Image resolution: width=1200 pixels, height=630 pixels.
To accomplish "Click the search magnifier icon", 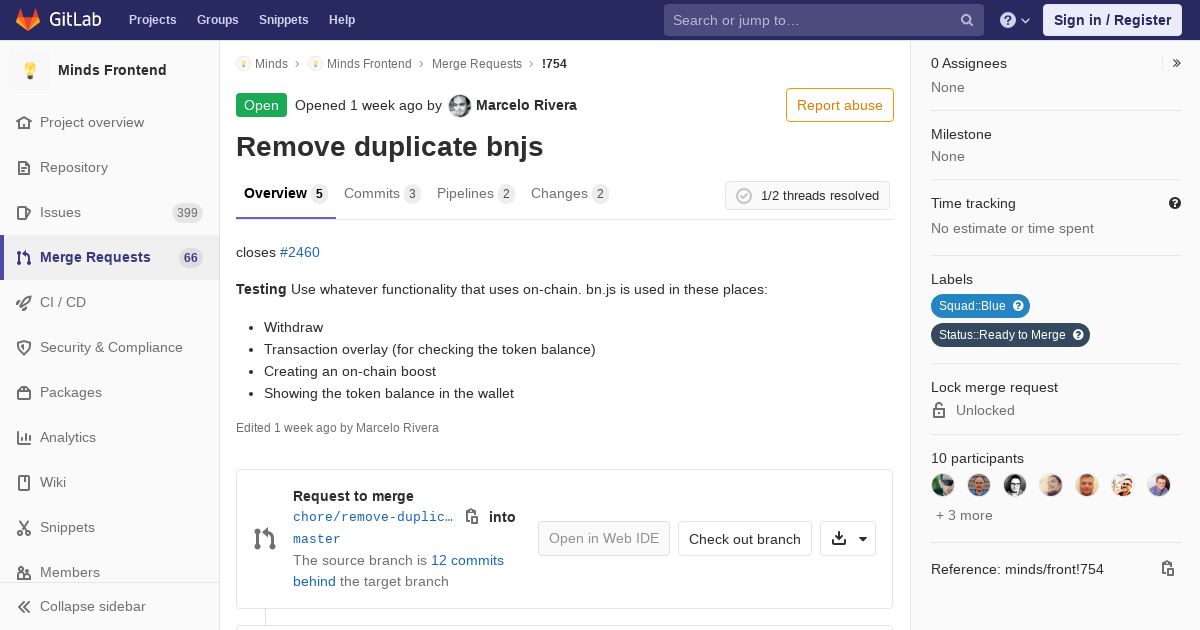I will 967,20.
